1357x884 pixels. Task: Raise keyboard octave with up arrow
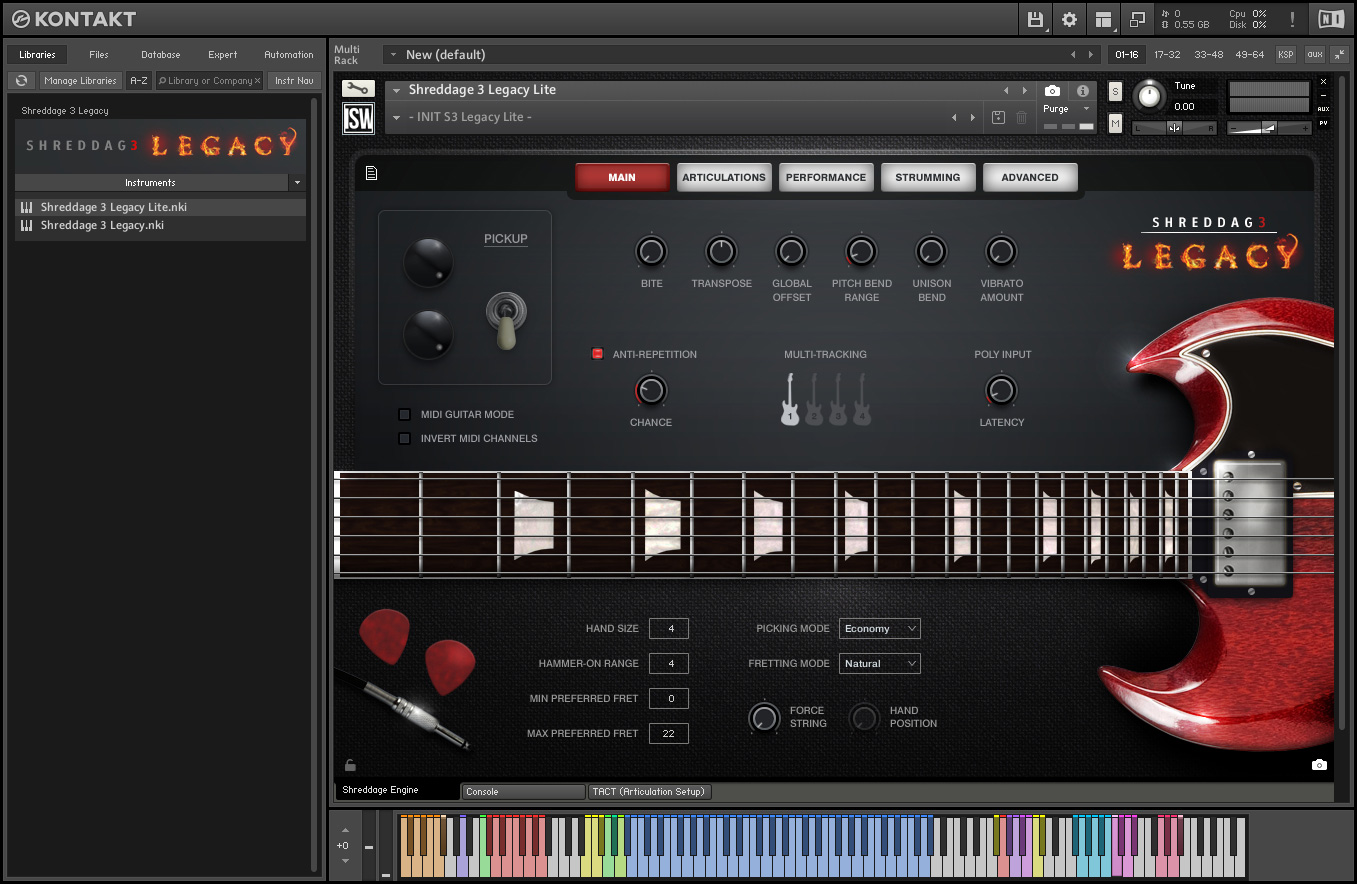click(345, 830)
